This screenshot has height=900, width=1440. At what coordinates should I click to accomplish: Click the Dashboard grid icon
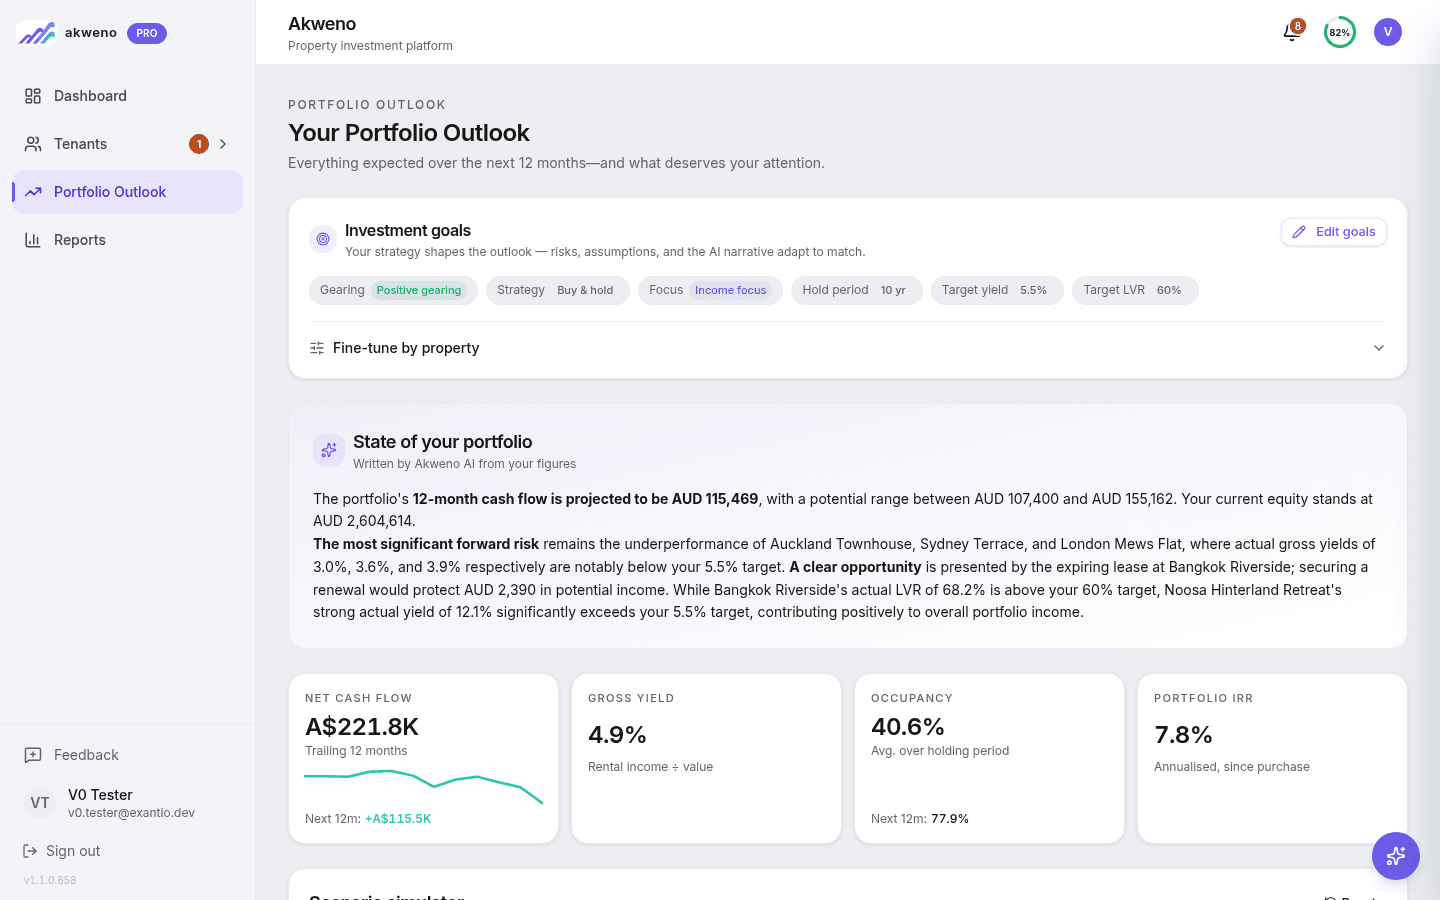(x=33, y=96)
